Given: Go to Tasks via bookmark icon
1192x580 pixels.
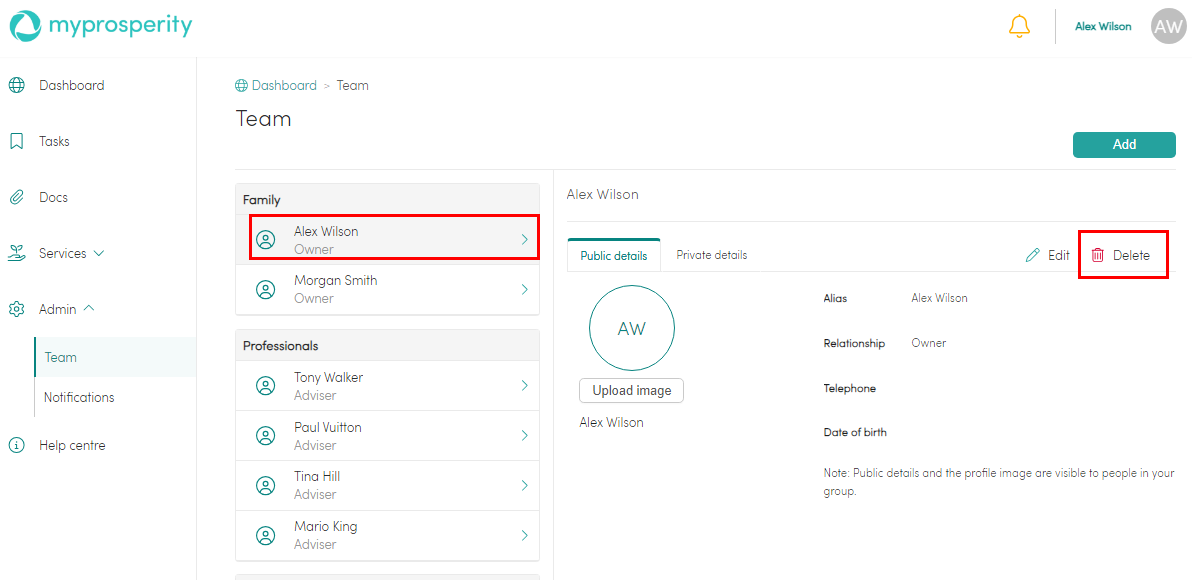Looking at the screenshot, I should [x=17, y=142].
